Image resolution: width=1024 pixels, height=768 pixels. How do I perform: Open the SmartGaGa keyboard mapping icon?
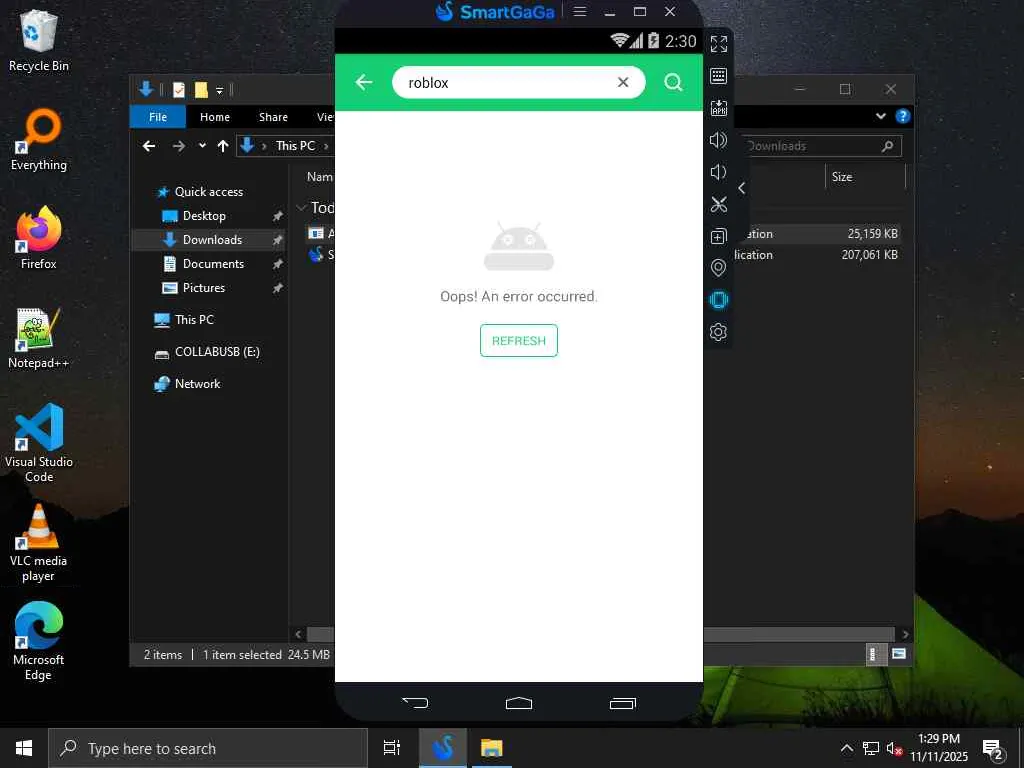click(x=718, y=76)
